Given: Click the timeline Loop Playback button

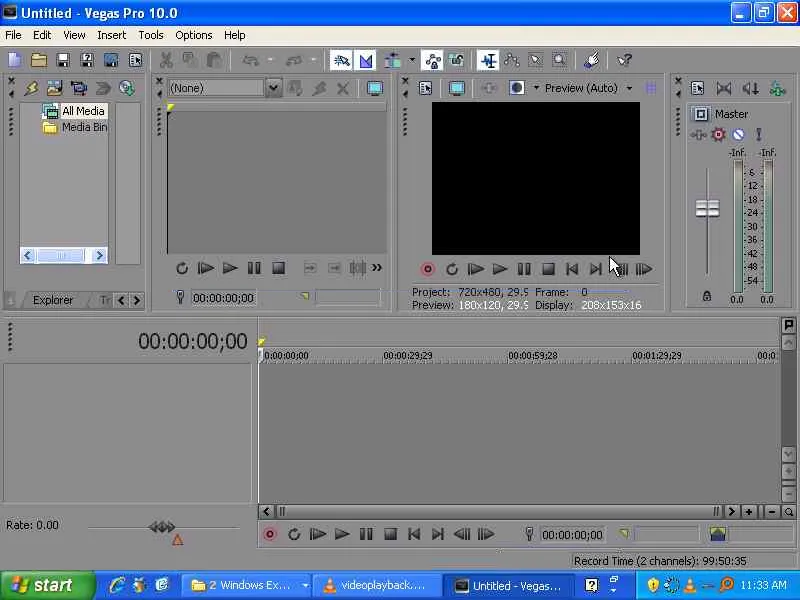Looking at the screenshot, I should pyautogui.click(x=294, y=534).
